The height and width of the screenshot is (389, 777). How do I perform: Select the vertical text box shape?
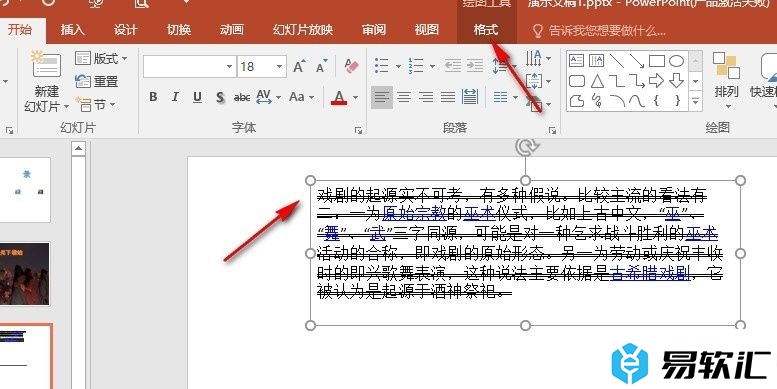(x=597, y=61)
